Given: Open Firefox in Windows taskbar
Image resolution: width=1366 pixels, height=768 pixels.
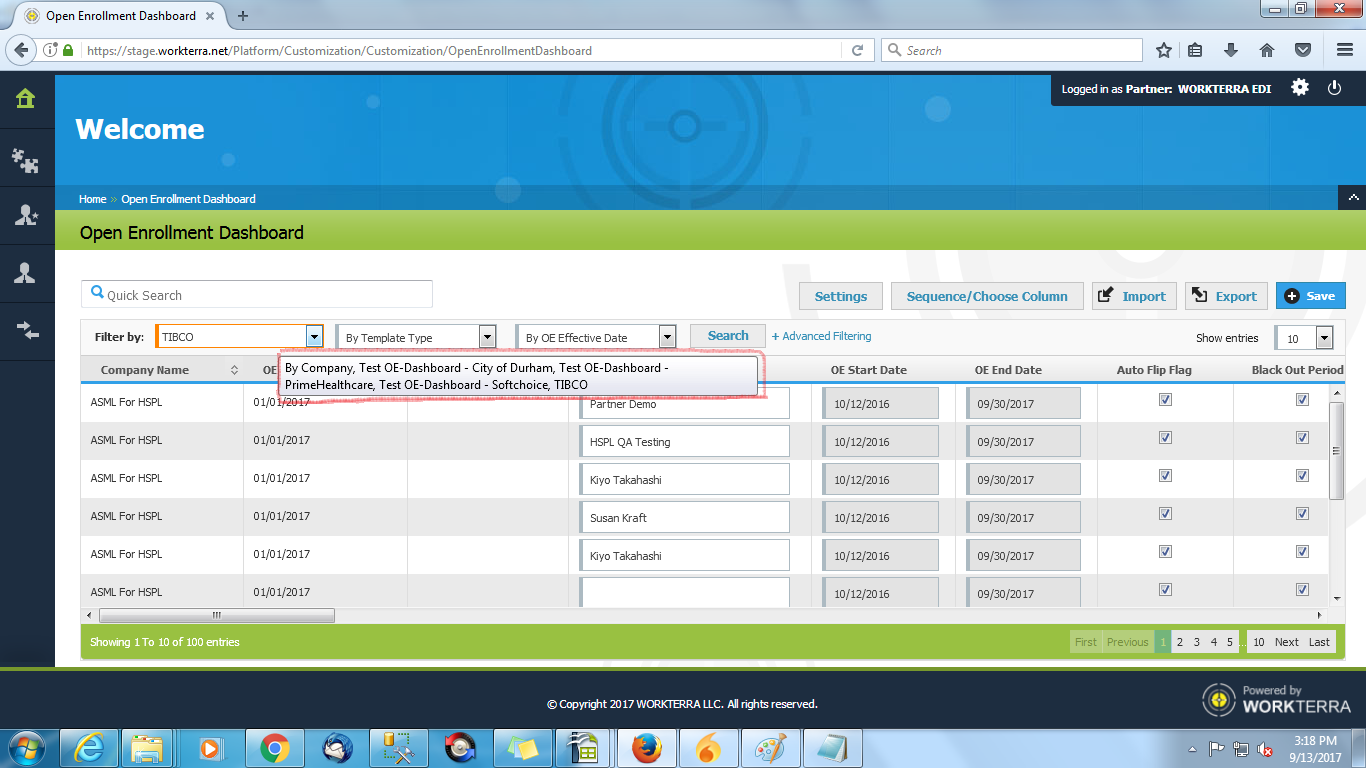Looking at the screenshot, I should click(x=647, y=748).
